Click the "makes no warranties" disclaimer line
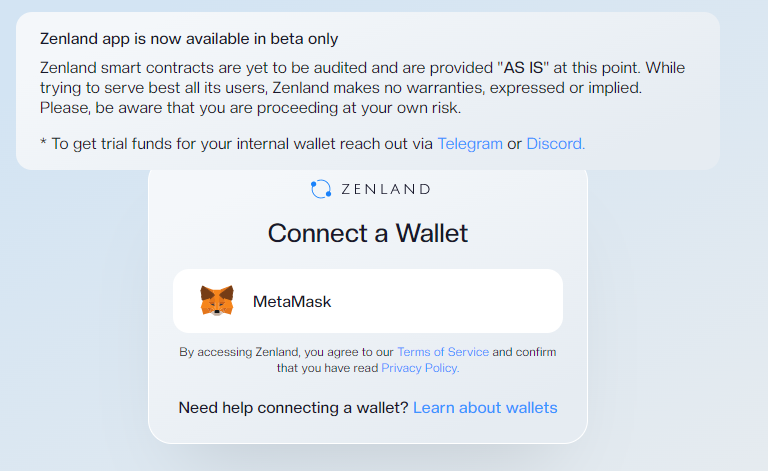The width and height of the screenshot is (768, 471). tap(341, 88)
